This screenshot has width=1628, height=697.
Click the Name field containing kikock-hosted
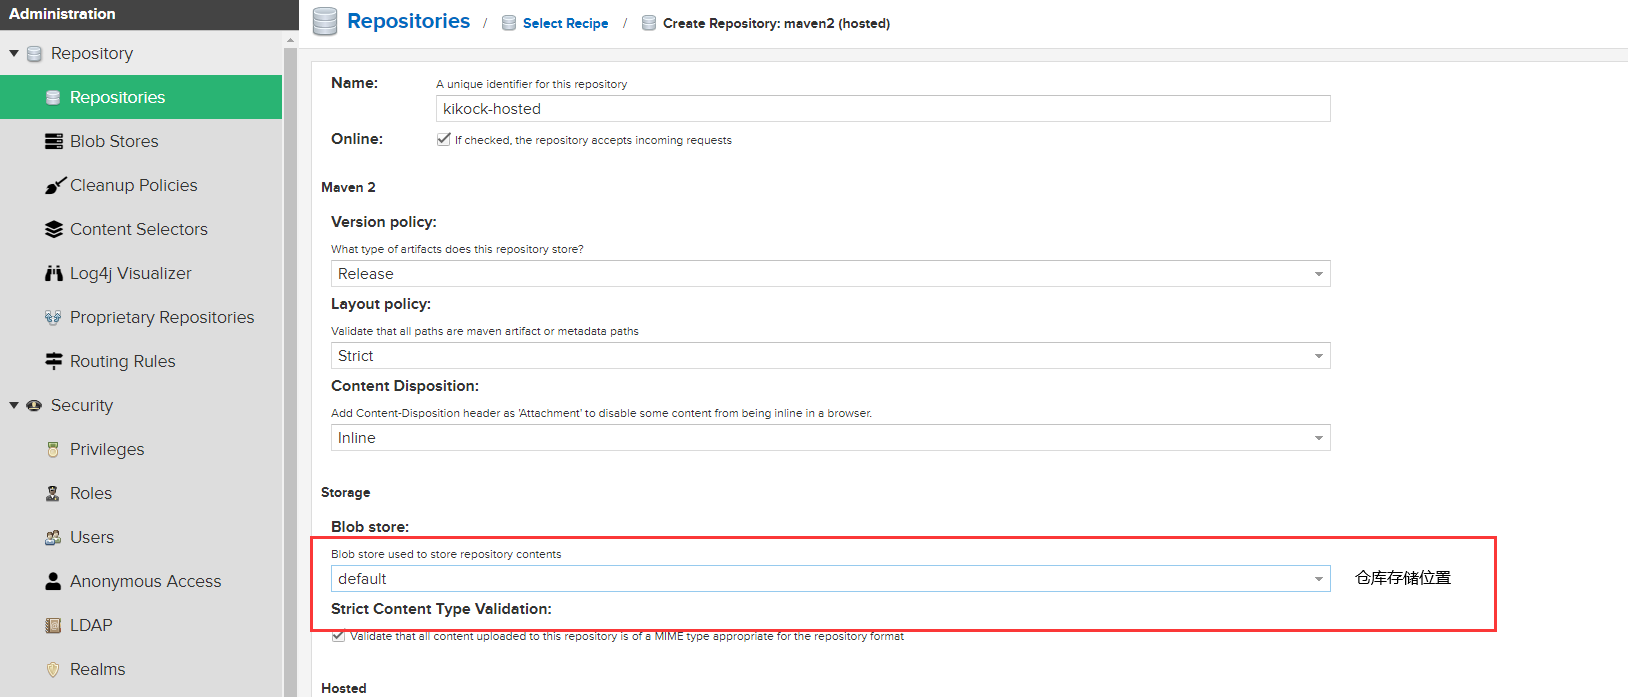[883, 108]
